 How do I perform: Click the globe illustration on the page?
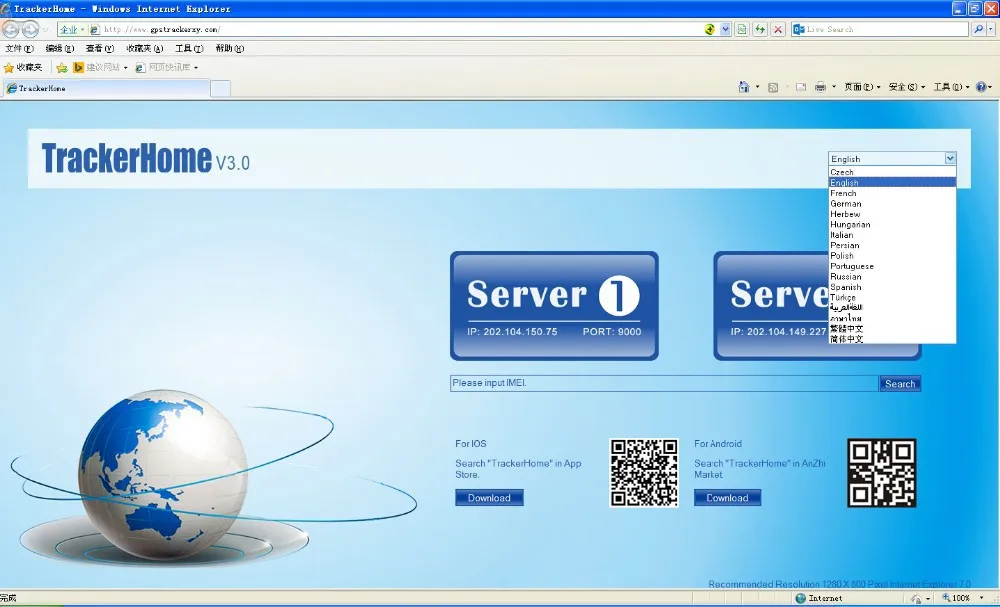[163, 474]
